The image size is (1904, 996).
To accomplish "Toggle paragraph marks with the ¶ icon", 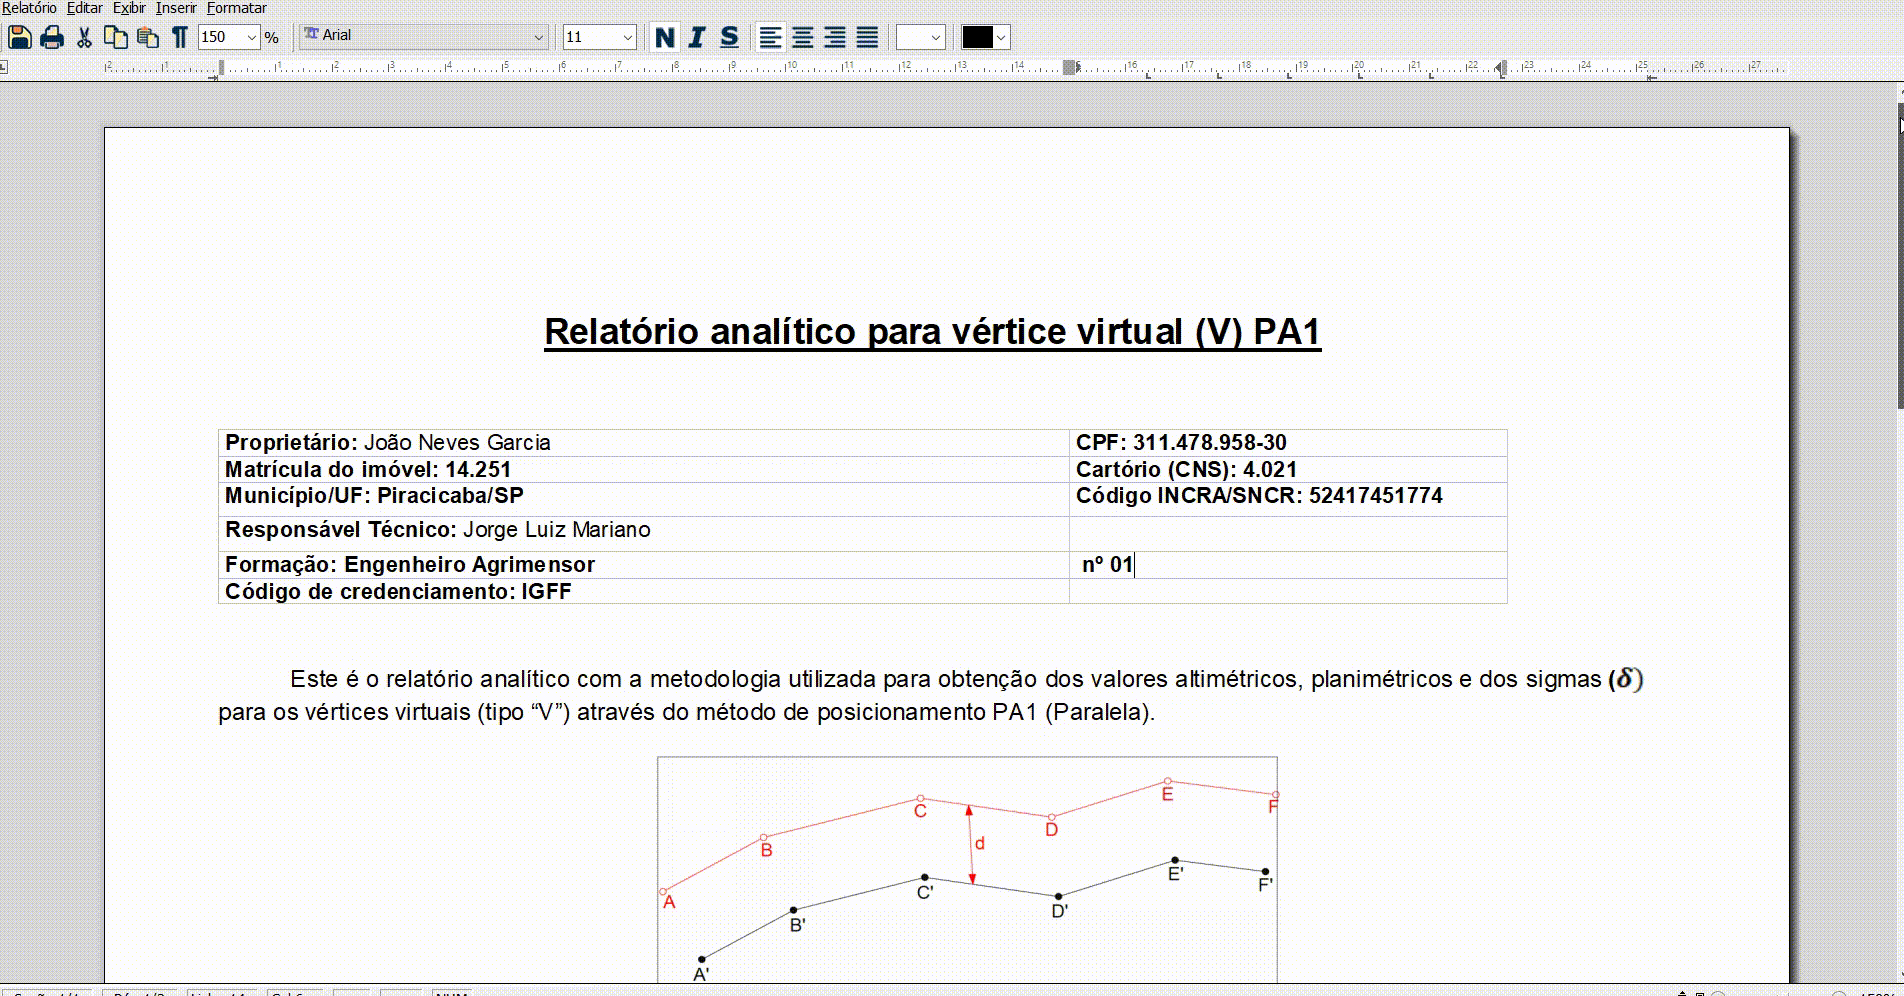I will (178, 38).
